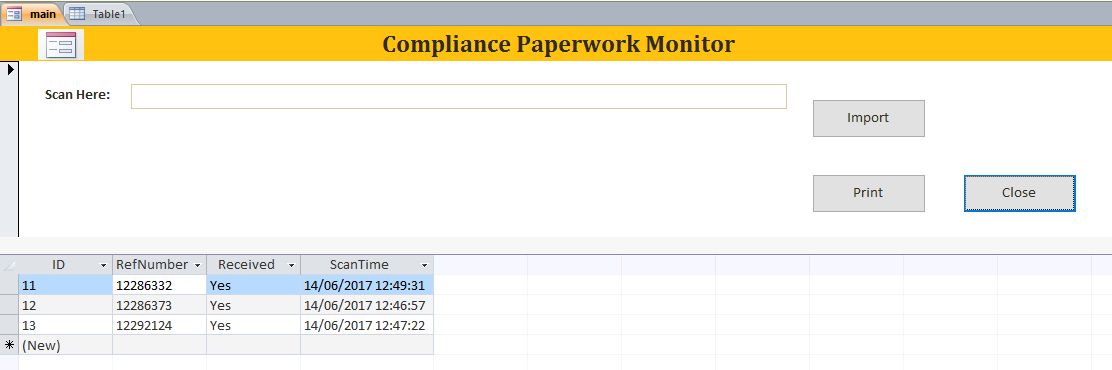Viewport: 1112px width, 370px height.
Task: Focus the Scan Here input field
Action: [459, 96]
